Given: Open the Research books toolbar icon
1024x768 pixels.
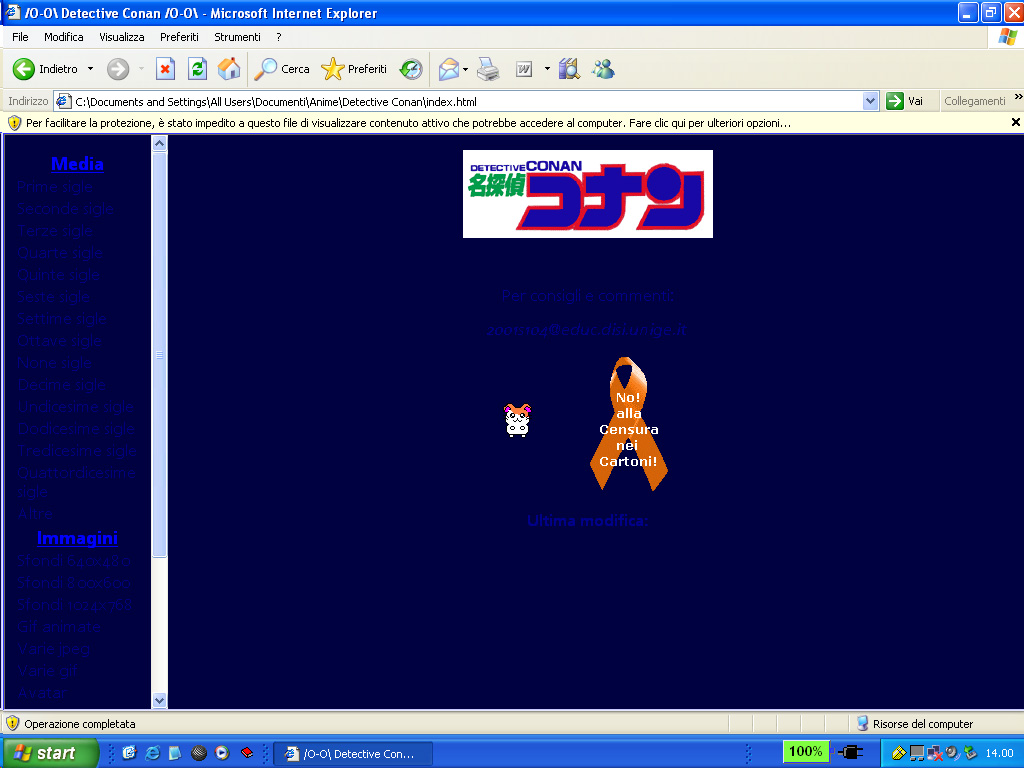Looking at the screenshot, I should [569, 69].
